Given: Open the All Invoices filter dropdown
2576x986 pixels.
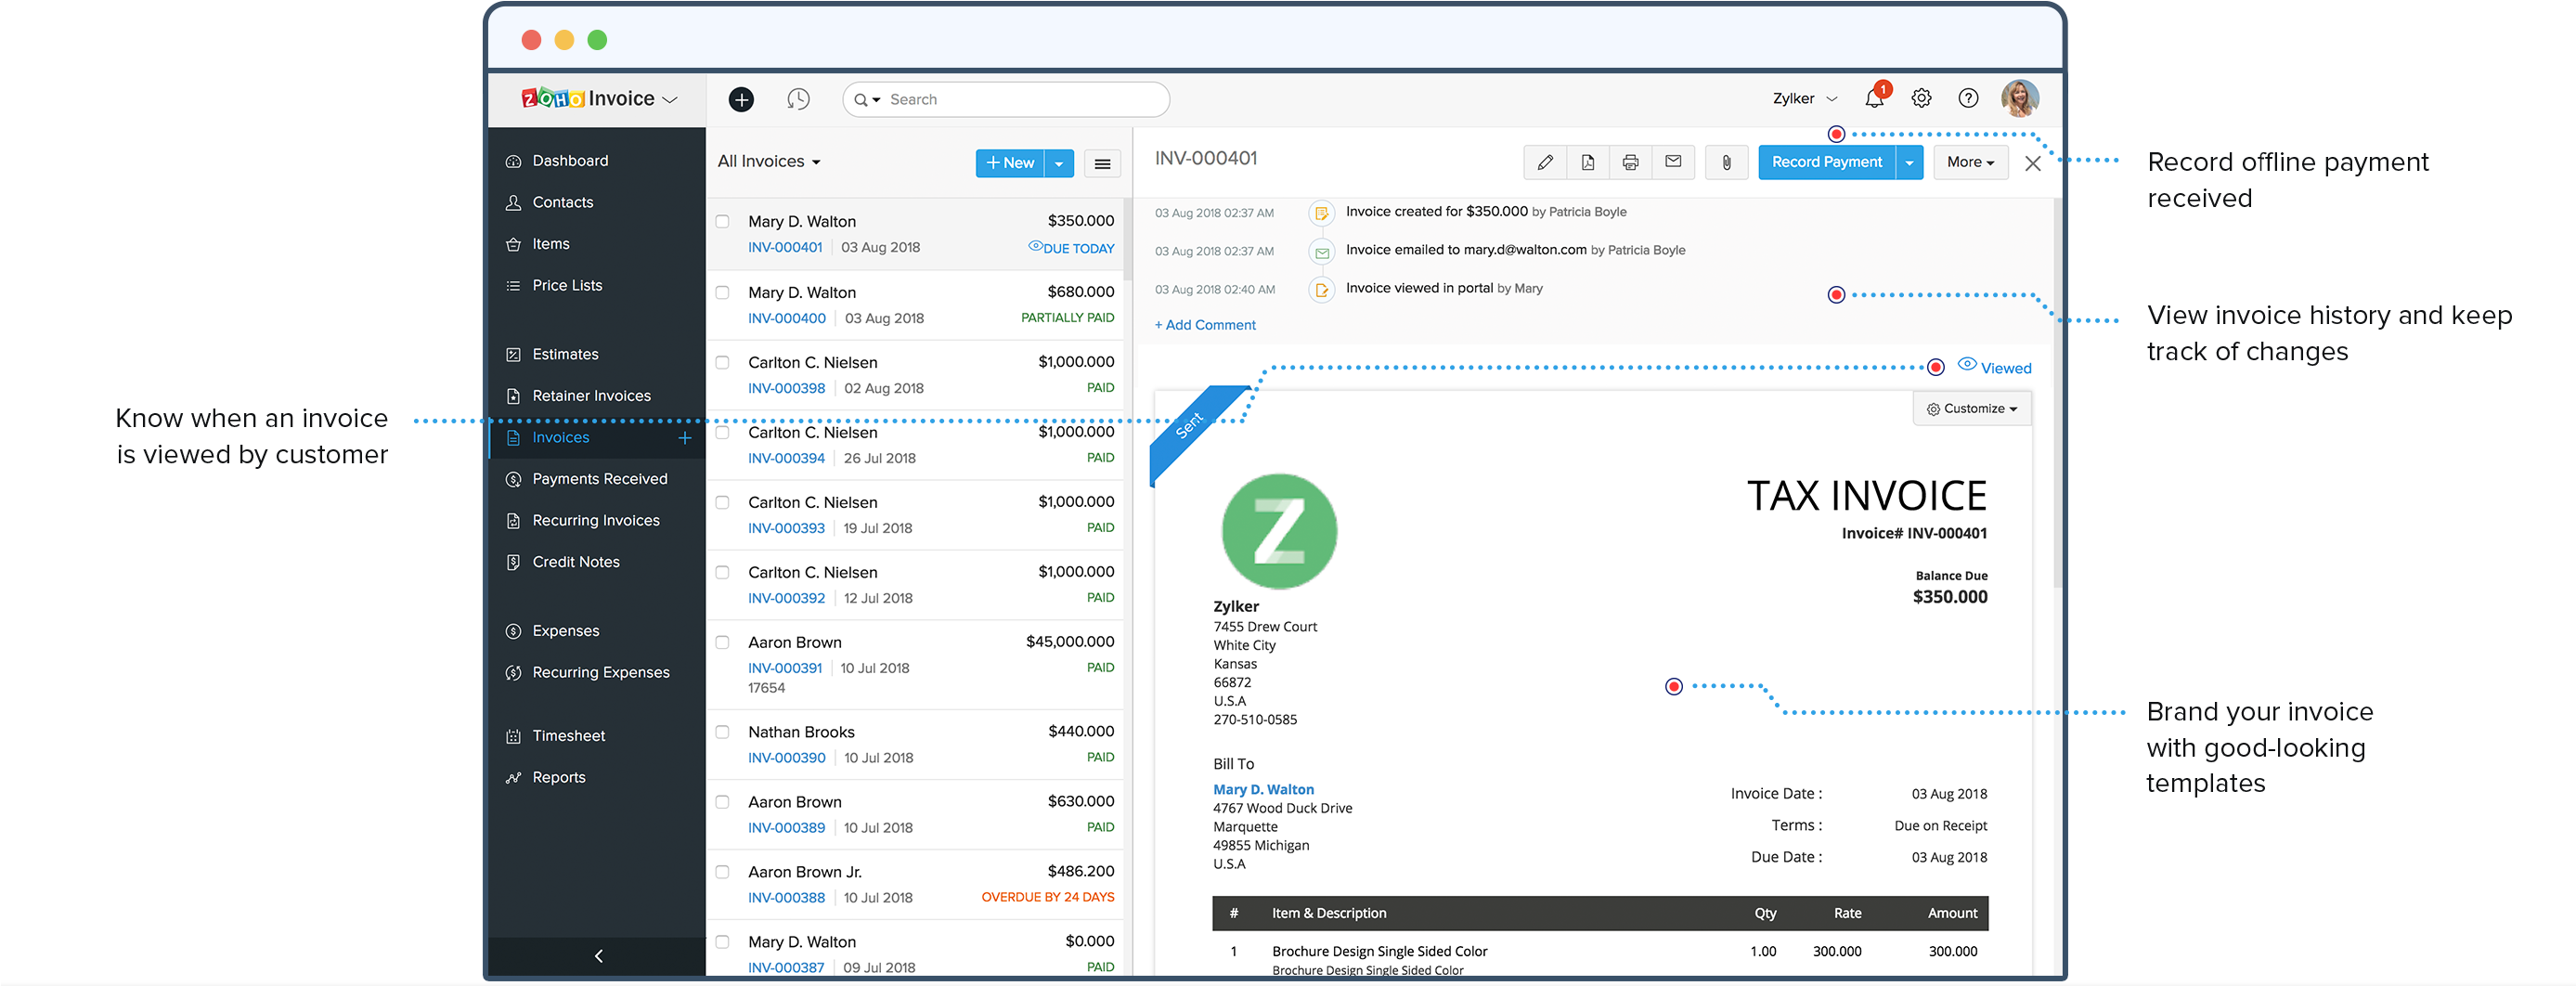Looking at the screenshot, I should click(x=767, y=161).
